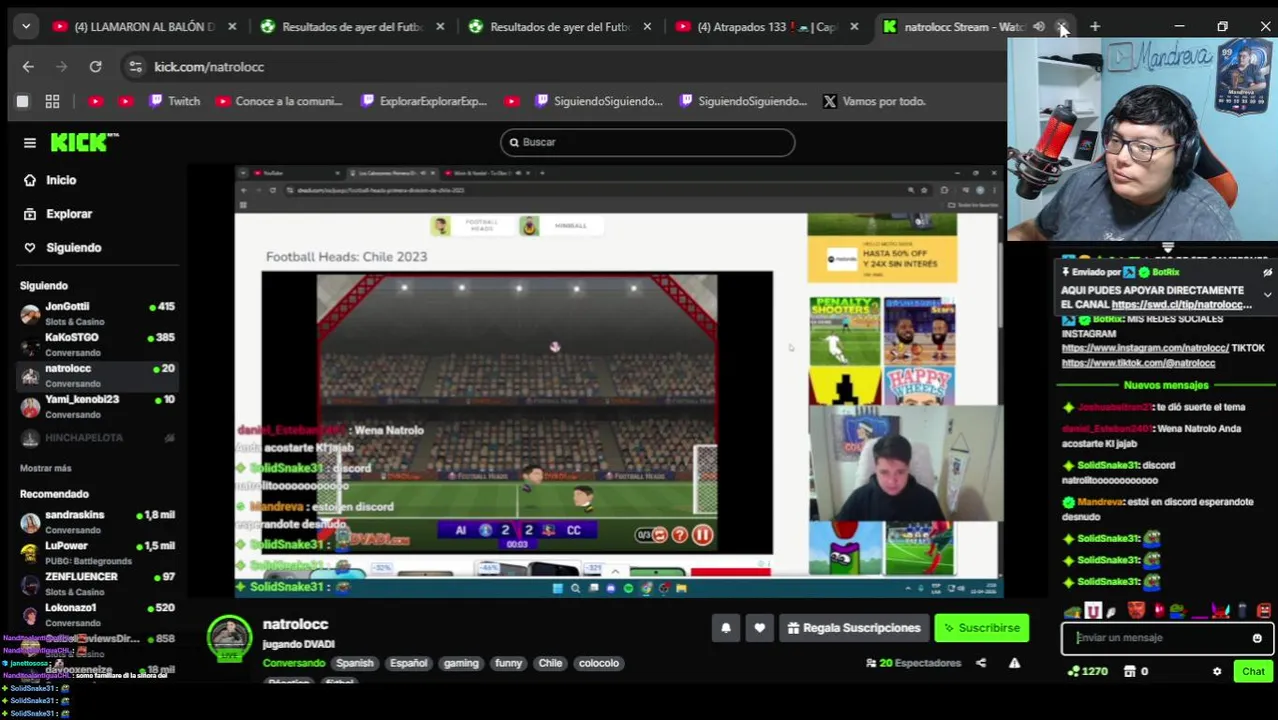Open recommended LuPower channel
This screenshot has height=720, width=1278.
tap(97, 553)
